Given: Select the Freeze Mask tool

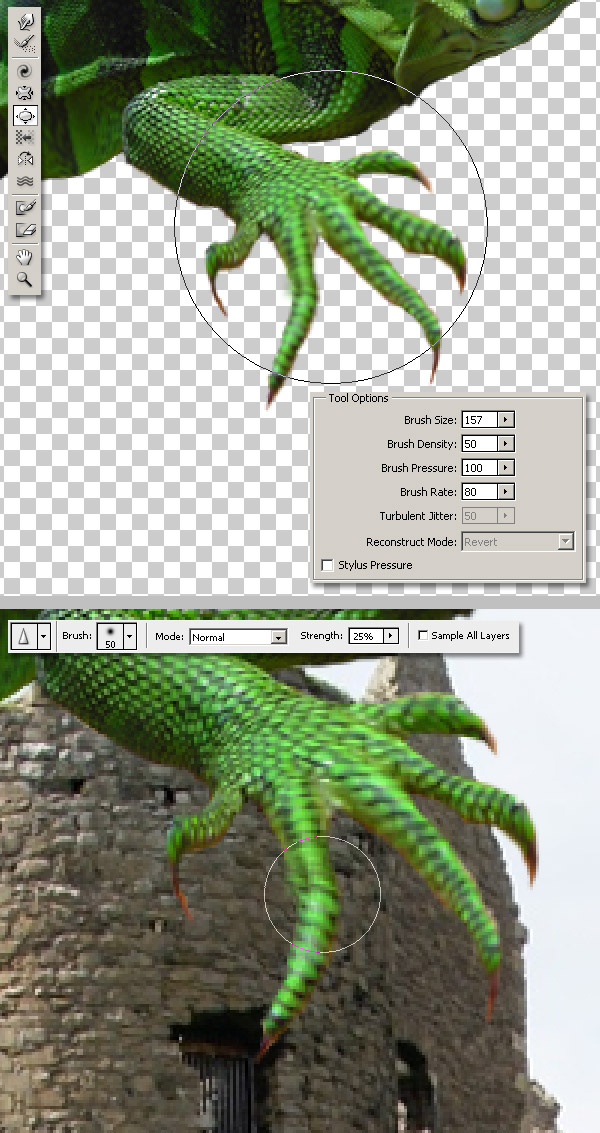Looking at the screenshot, I should coord(25,207).
